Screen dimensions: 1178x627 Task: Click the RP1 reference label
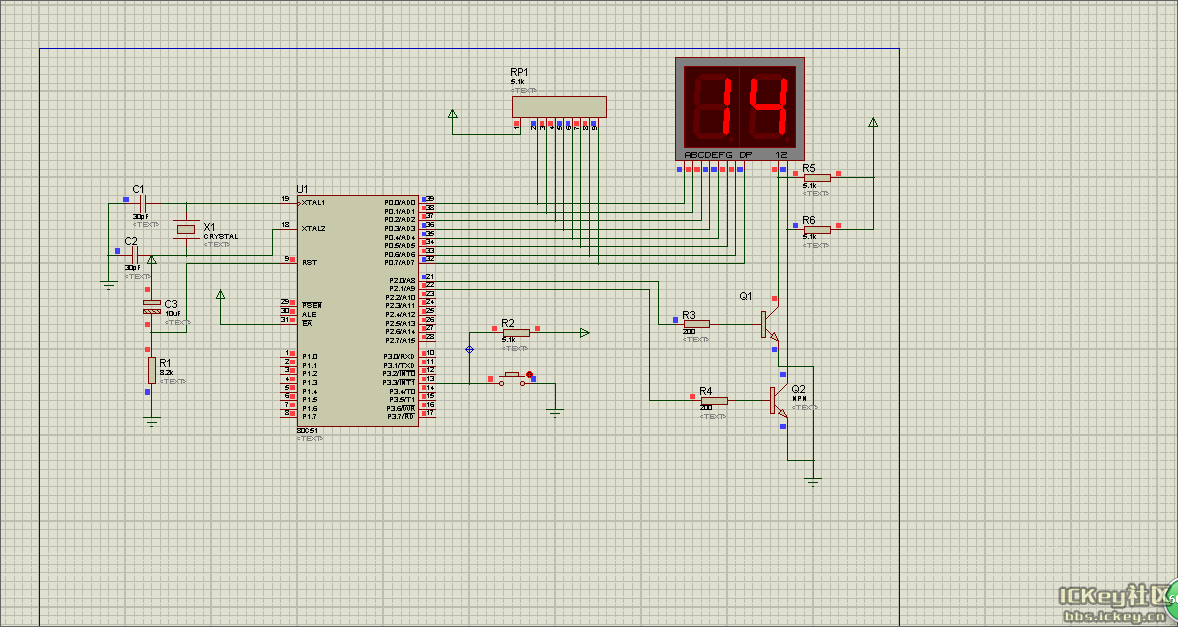(519, 72)
